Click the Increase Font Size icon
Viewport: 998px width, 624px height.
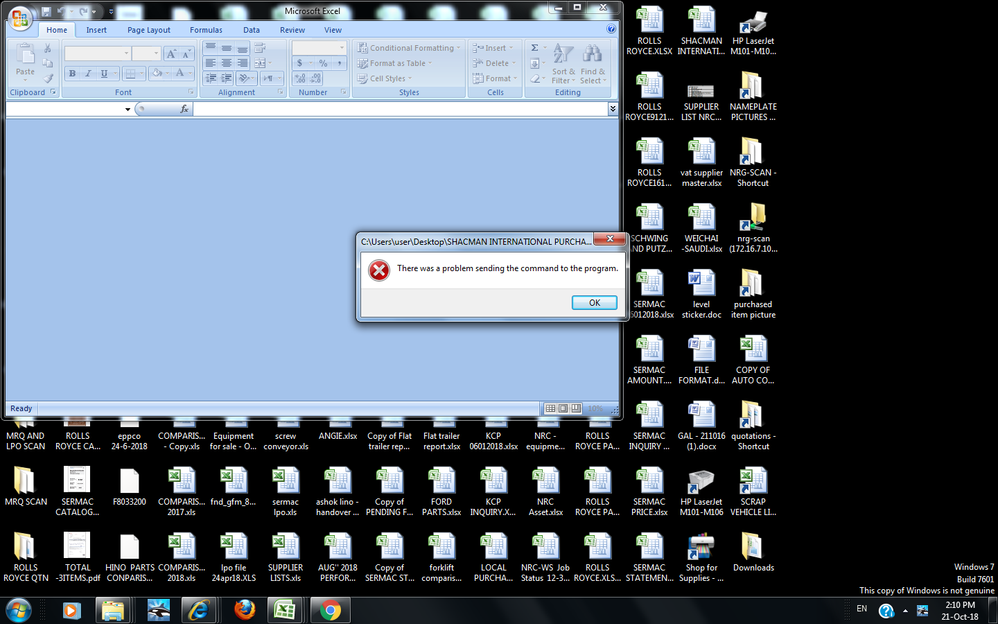(171, 53)
